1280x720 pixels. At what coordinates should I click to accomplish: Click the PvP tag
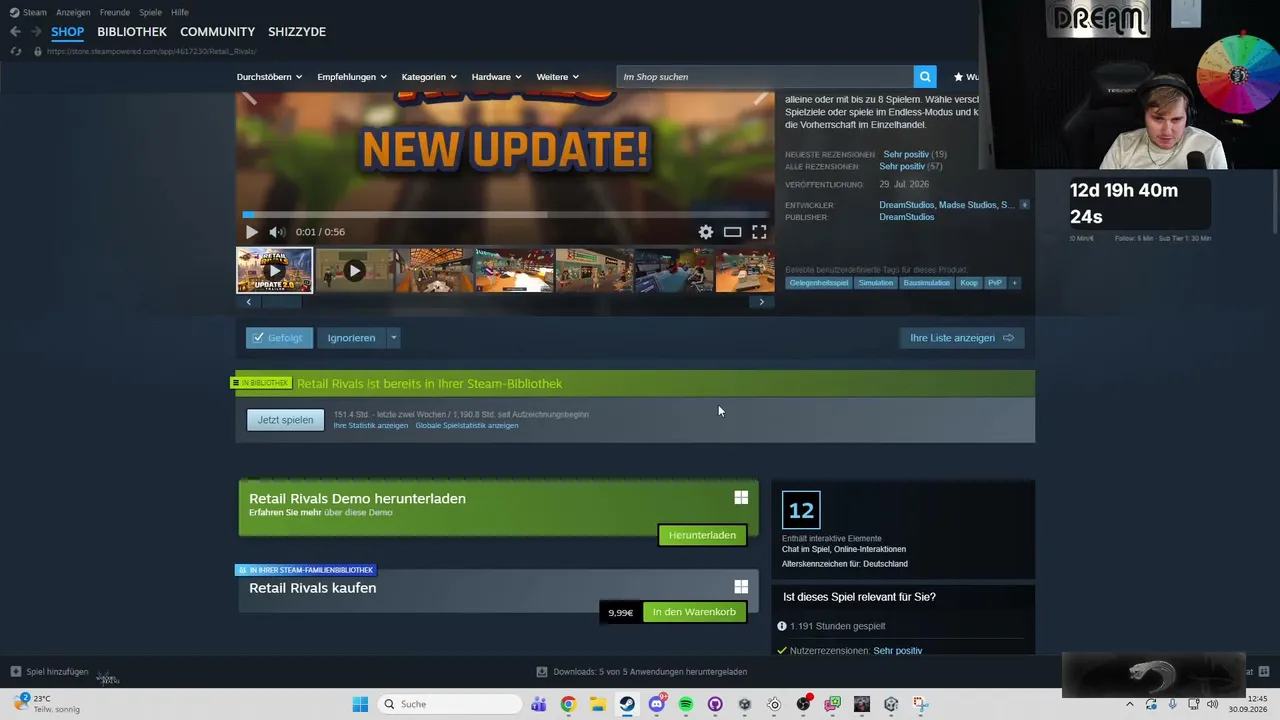point(995,283)
